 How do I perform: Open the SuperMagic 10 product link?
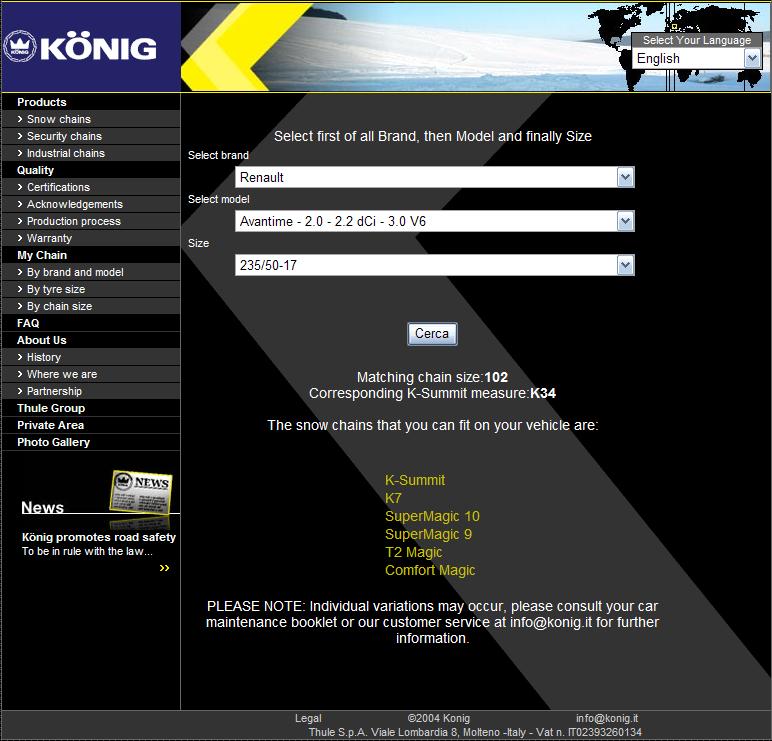point(432,516)
